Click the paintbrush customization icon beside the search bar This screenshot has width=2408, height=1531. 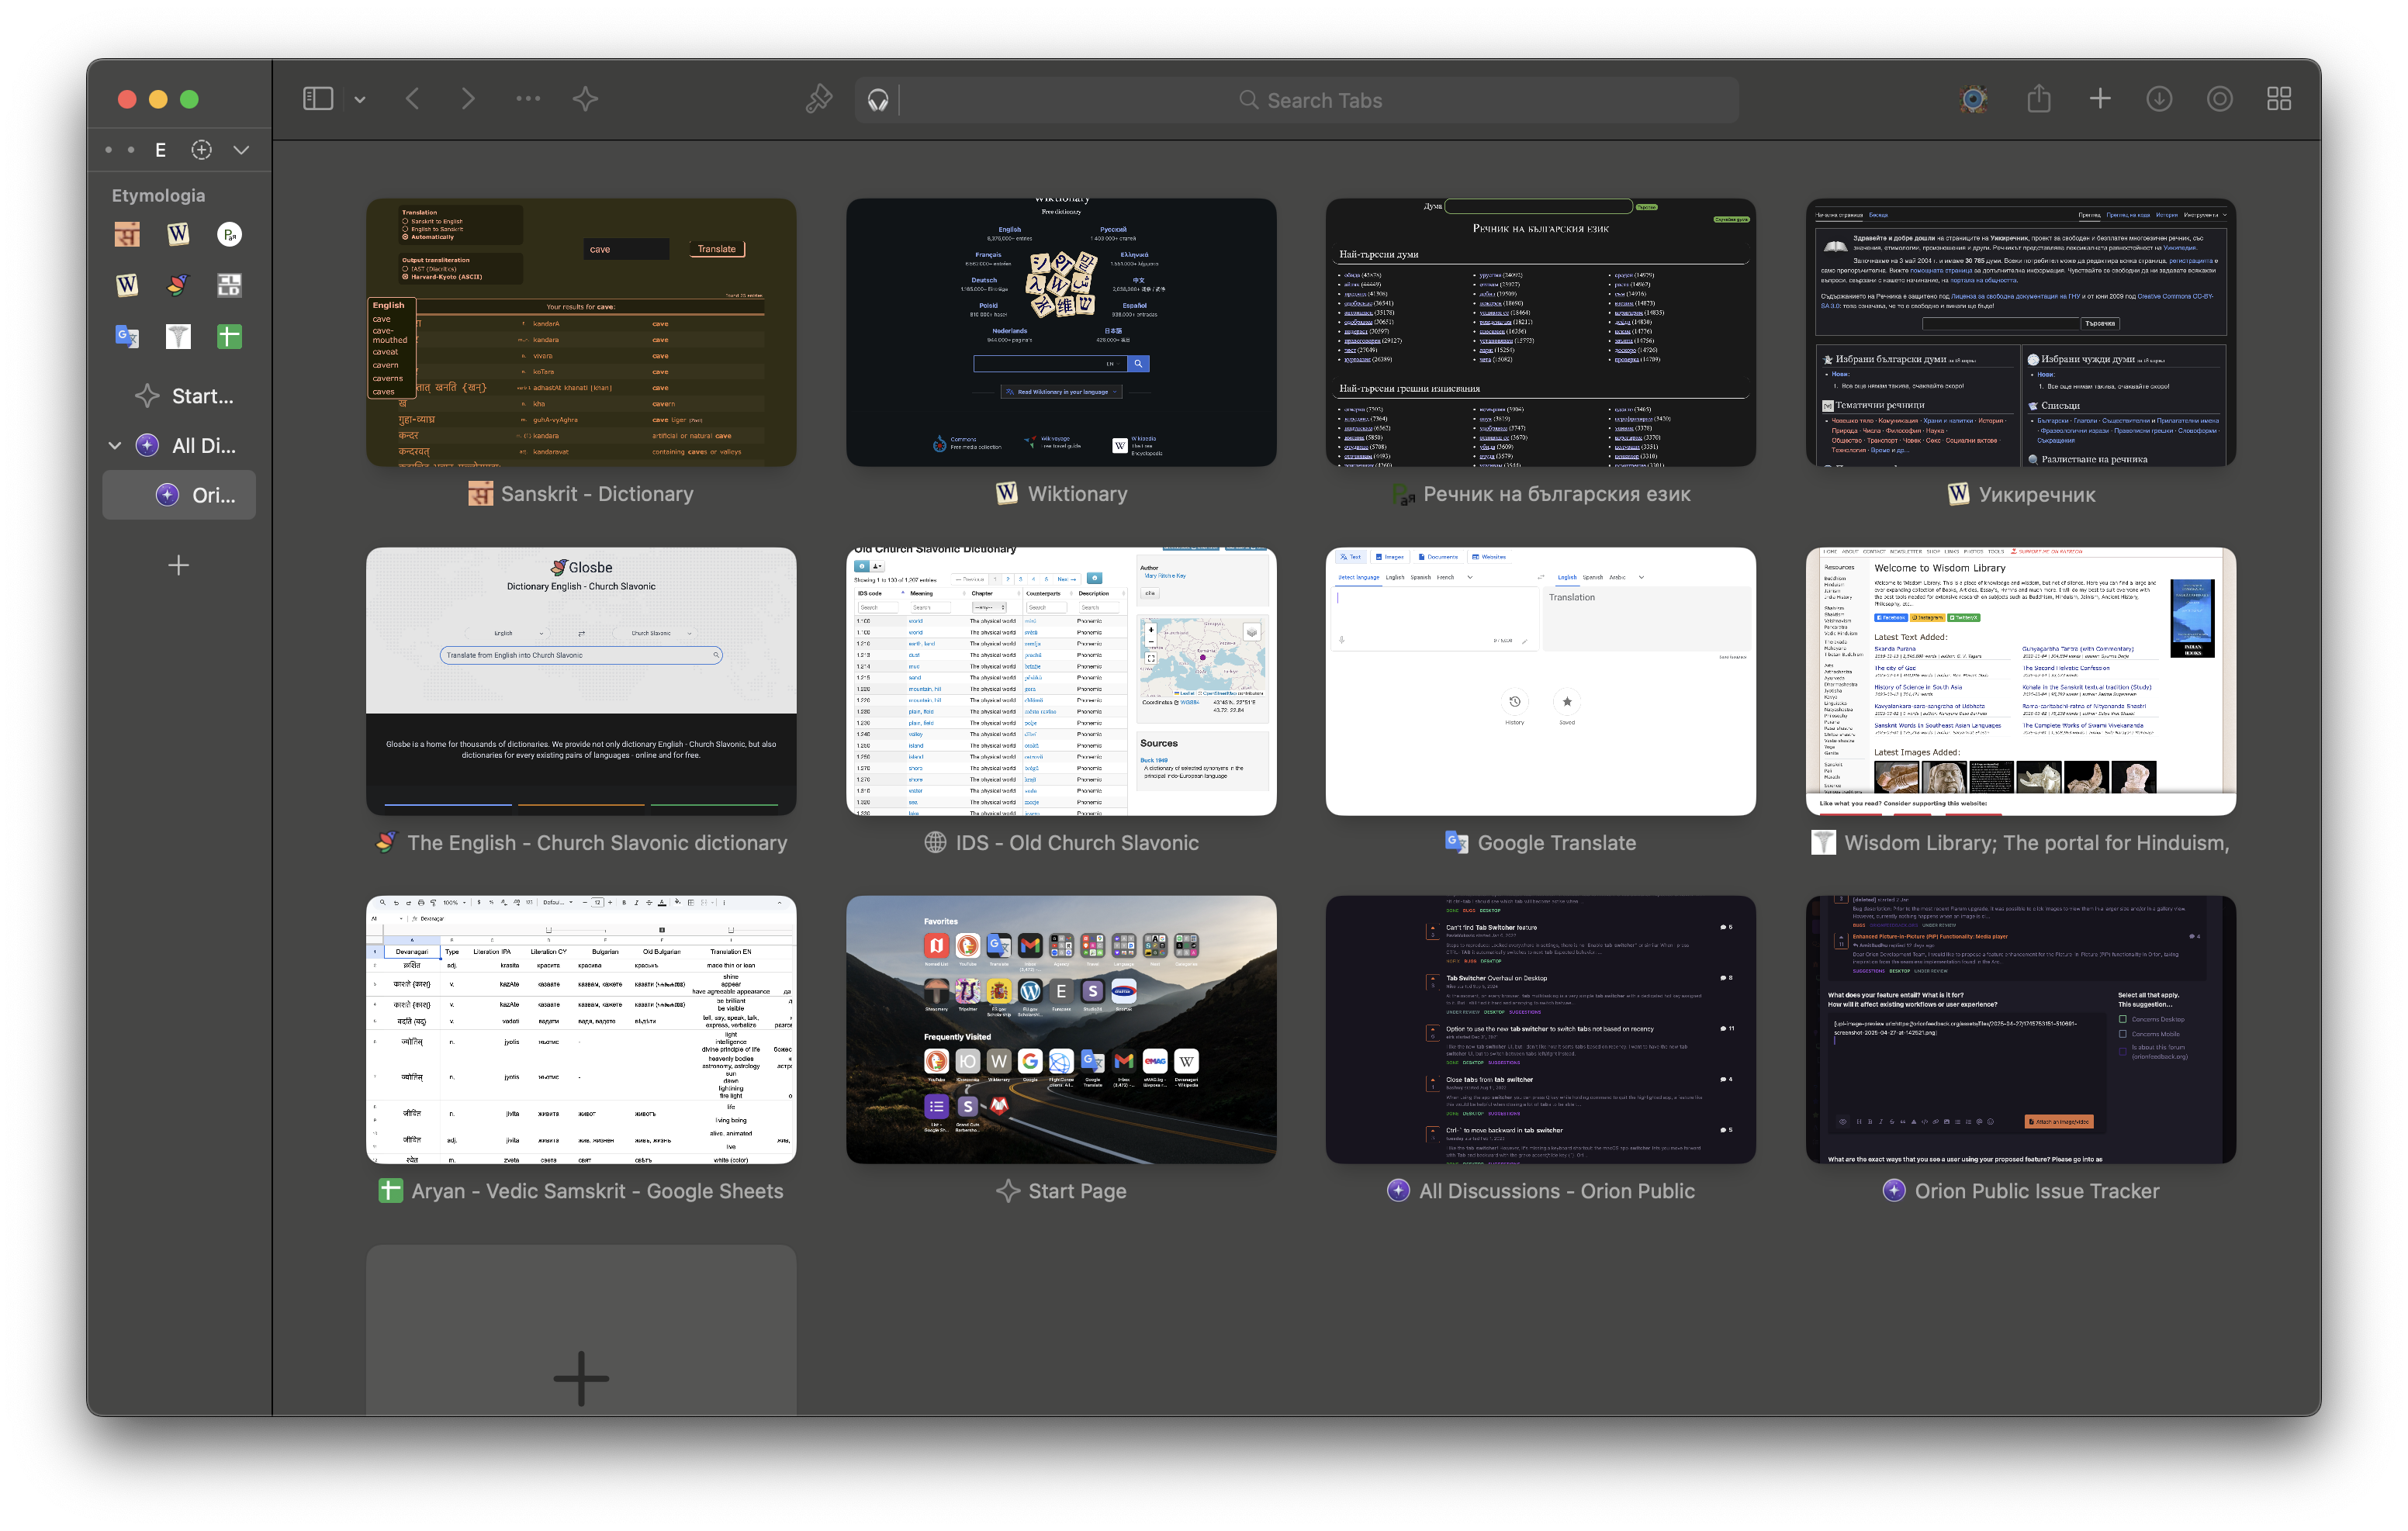coord(819,99)
